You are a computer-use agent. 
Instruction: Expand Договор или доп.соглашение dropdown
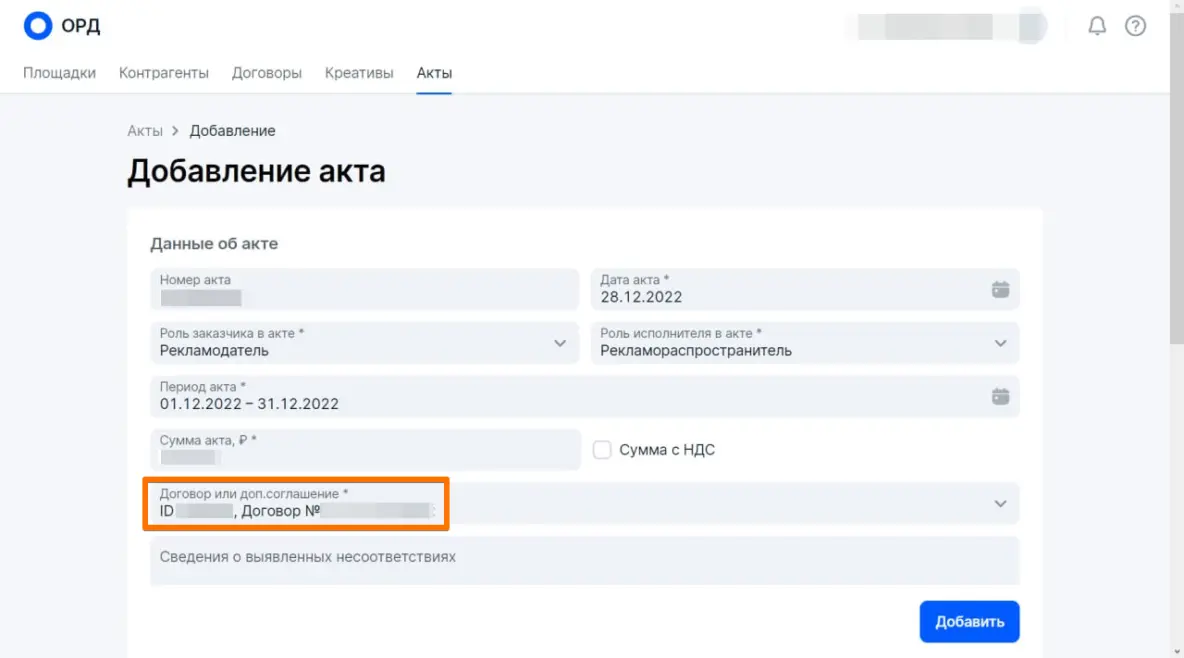(x=1000, y=504)
